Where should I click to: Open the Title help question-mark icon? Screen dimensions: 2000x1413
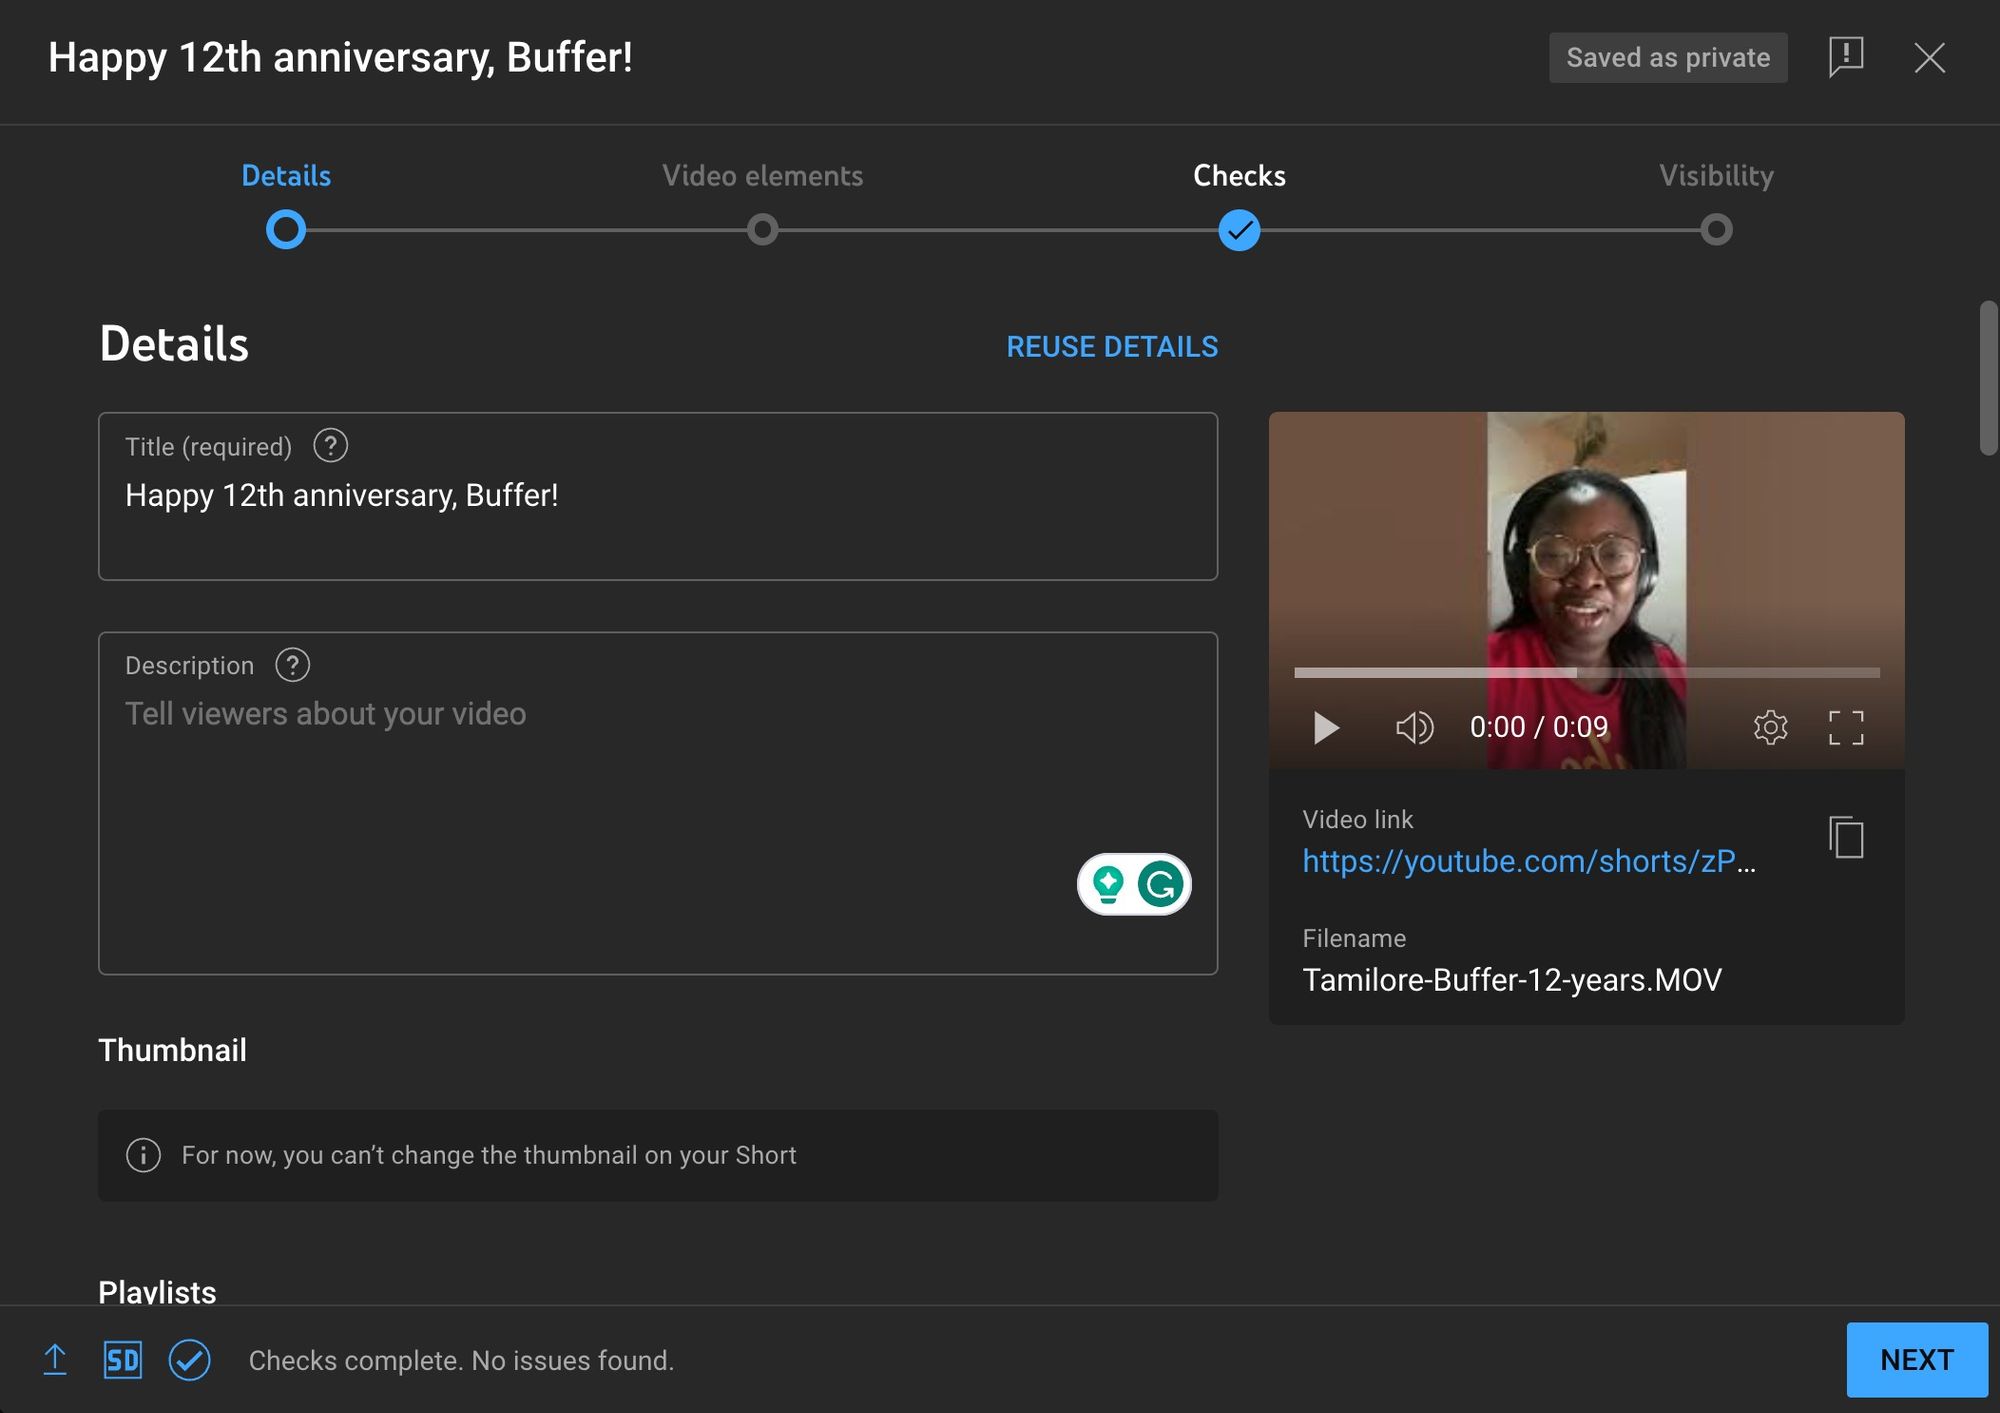(330, 446)
